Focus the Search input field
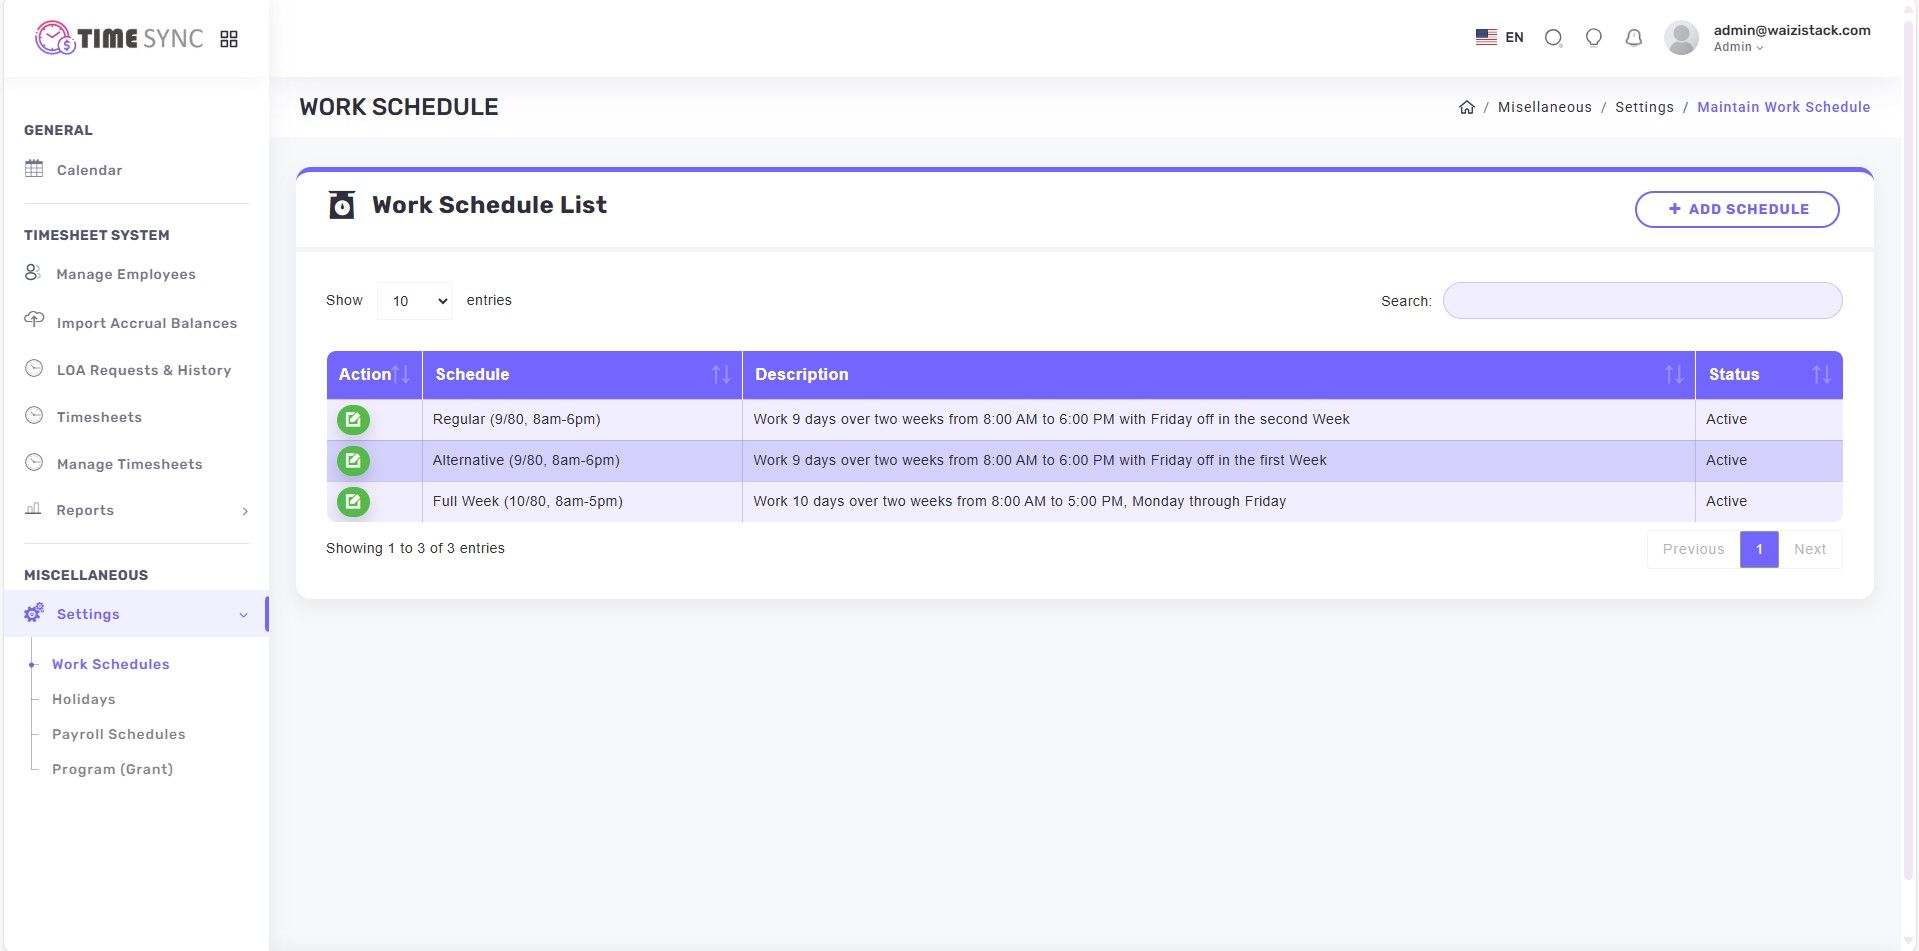This screenshot has width=1919, height=951. point(1642,301)
